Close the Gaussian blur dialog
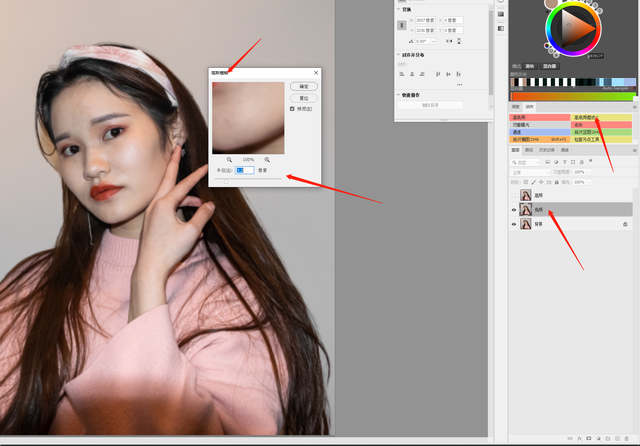This screenshot has width=640, height=446. 316,73
